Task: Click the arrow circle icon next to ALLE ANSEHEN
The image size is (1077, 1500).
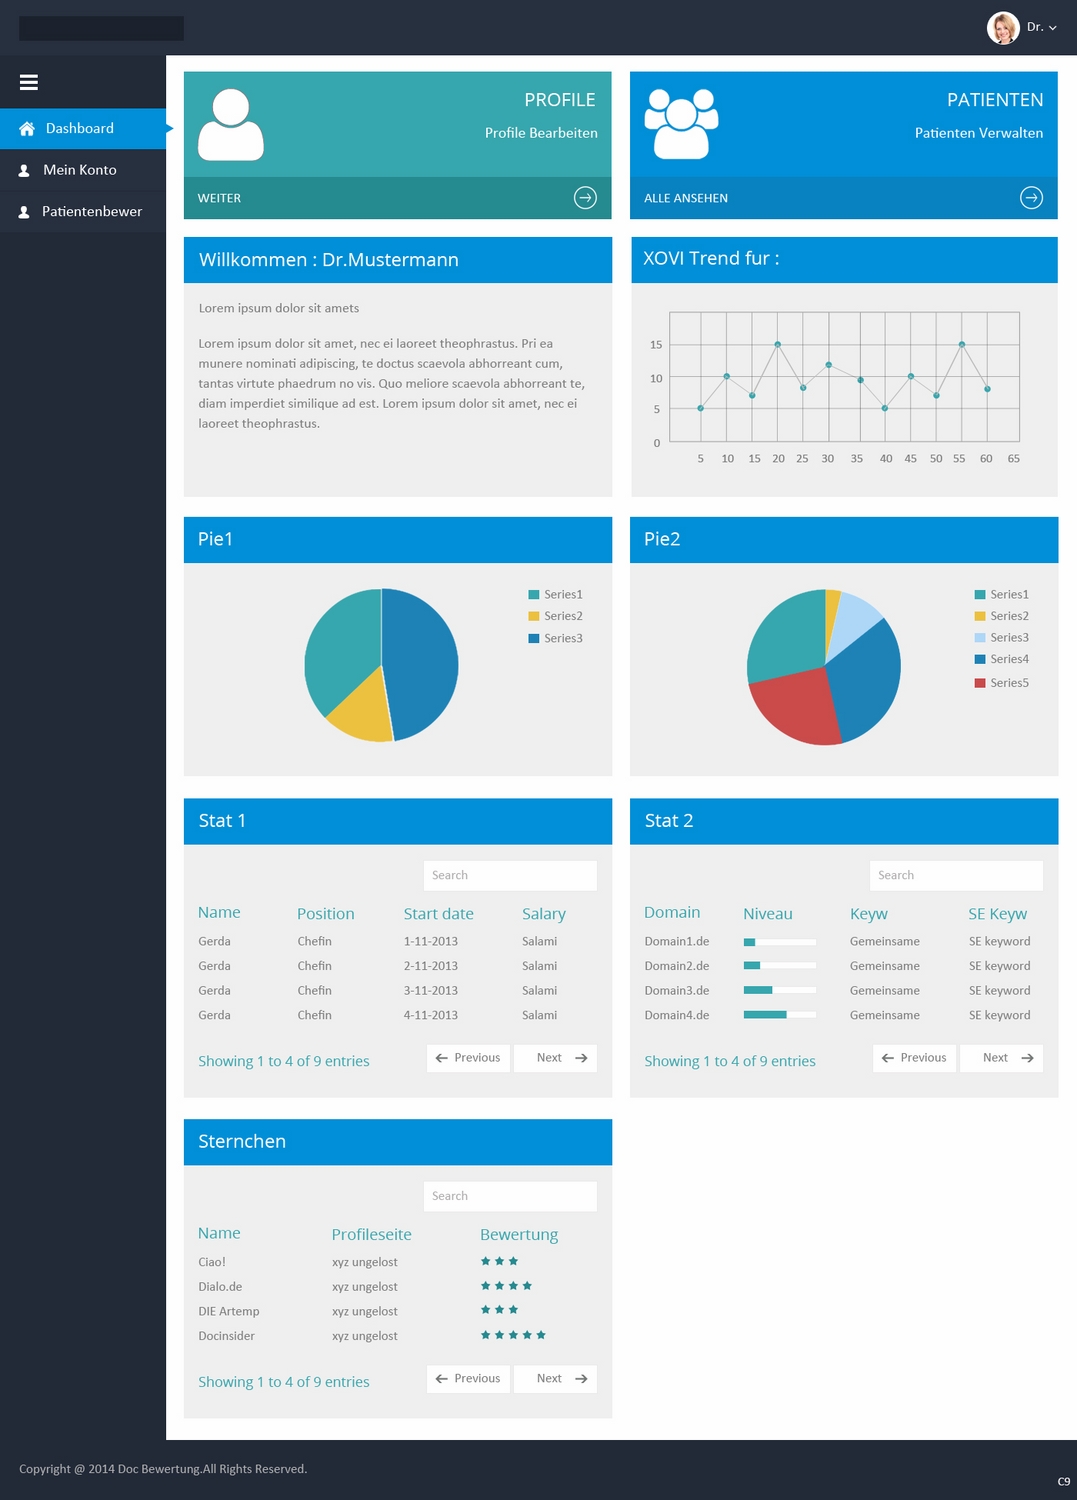Action: tap(1031, 197)
